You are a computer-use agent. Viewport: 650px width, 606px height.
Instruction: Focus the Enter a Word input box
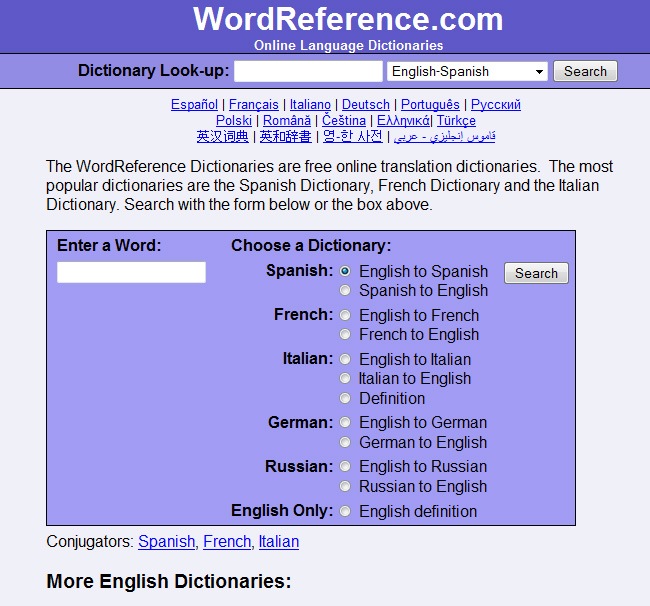131,272
